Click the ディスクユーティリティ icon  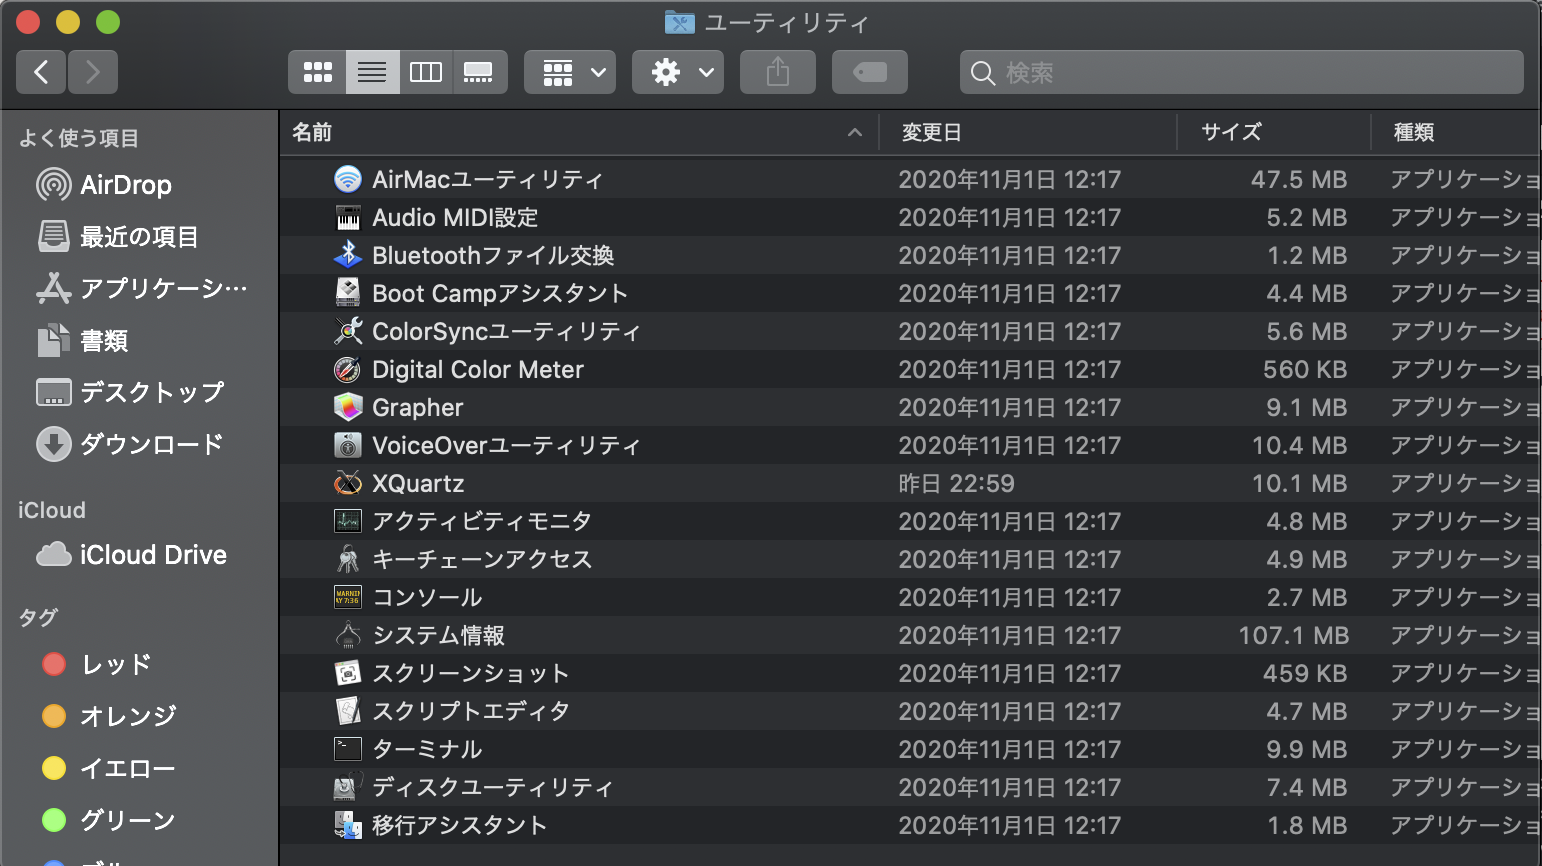pos(347,787)
